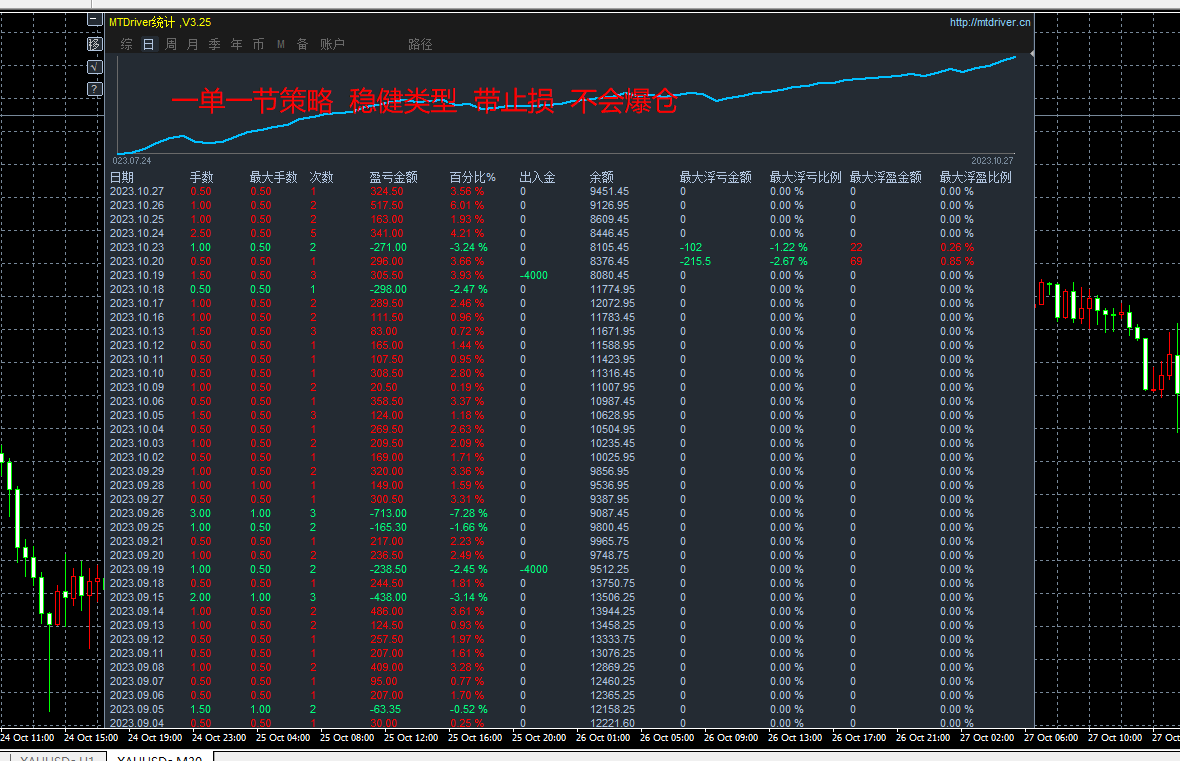
Task: Click the 6.01 % percentage cell
Action: [467, 205]
